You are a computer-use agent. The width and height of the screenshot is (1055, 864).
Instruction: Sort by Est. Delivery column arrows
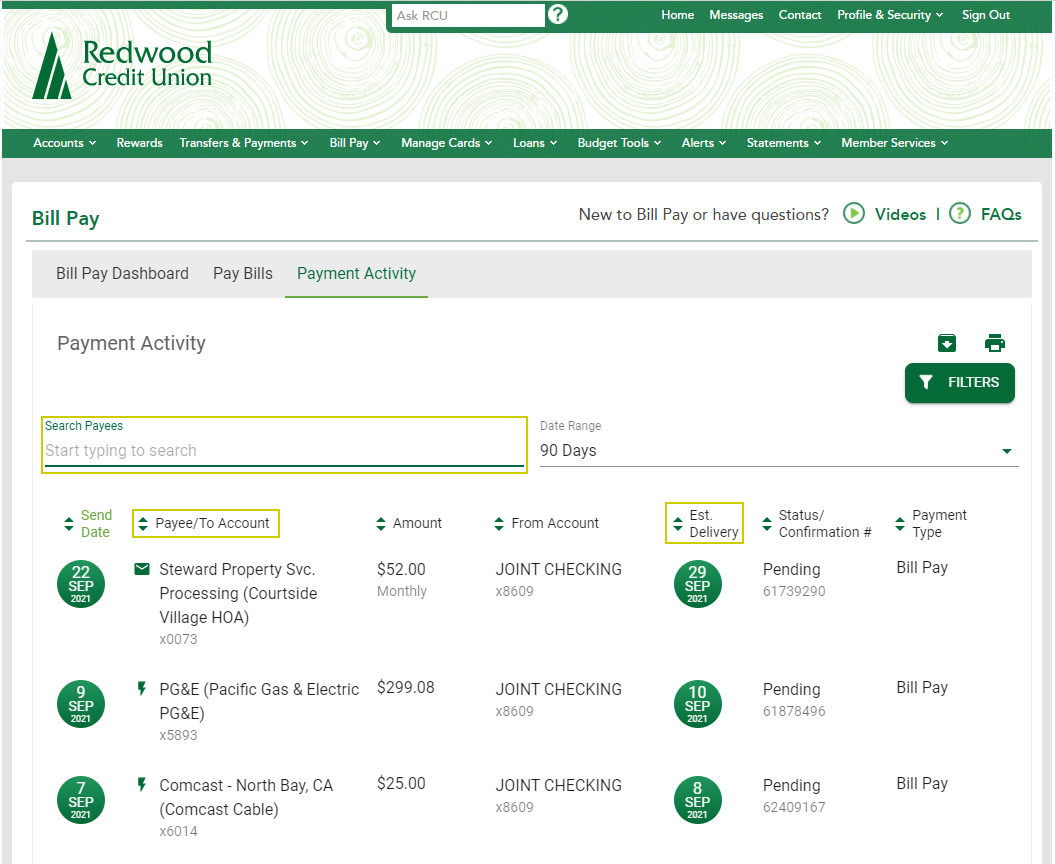[x=678, y=524]
